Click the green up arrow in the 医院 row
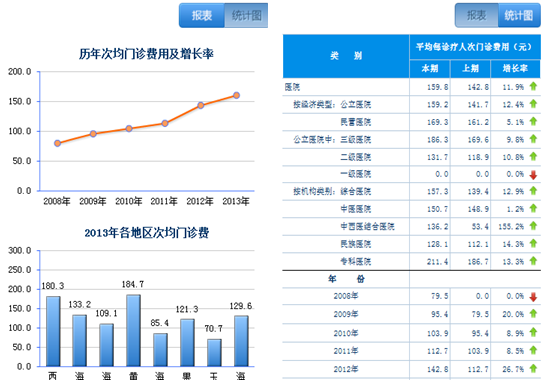The image size is (544, 387). pos(533,86)
